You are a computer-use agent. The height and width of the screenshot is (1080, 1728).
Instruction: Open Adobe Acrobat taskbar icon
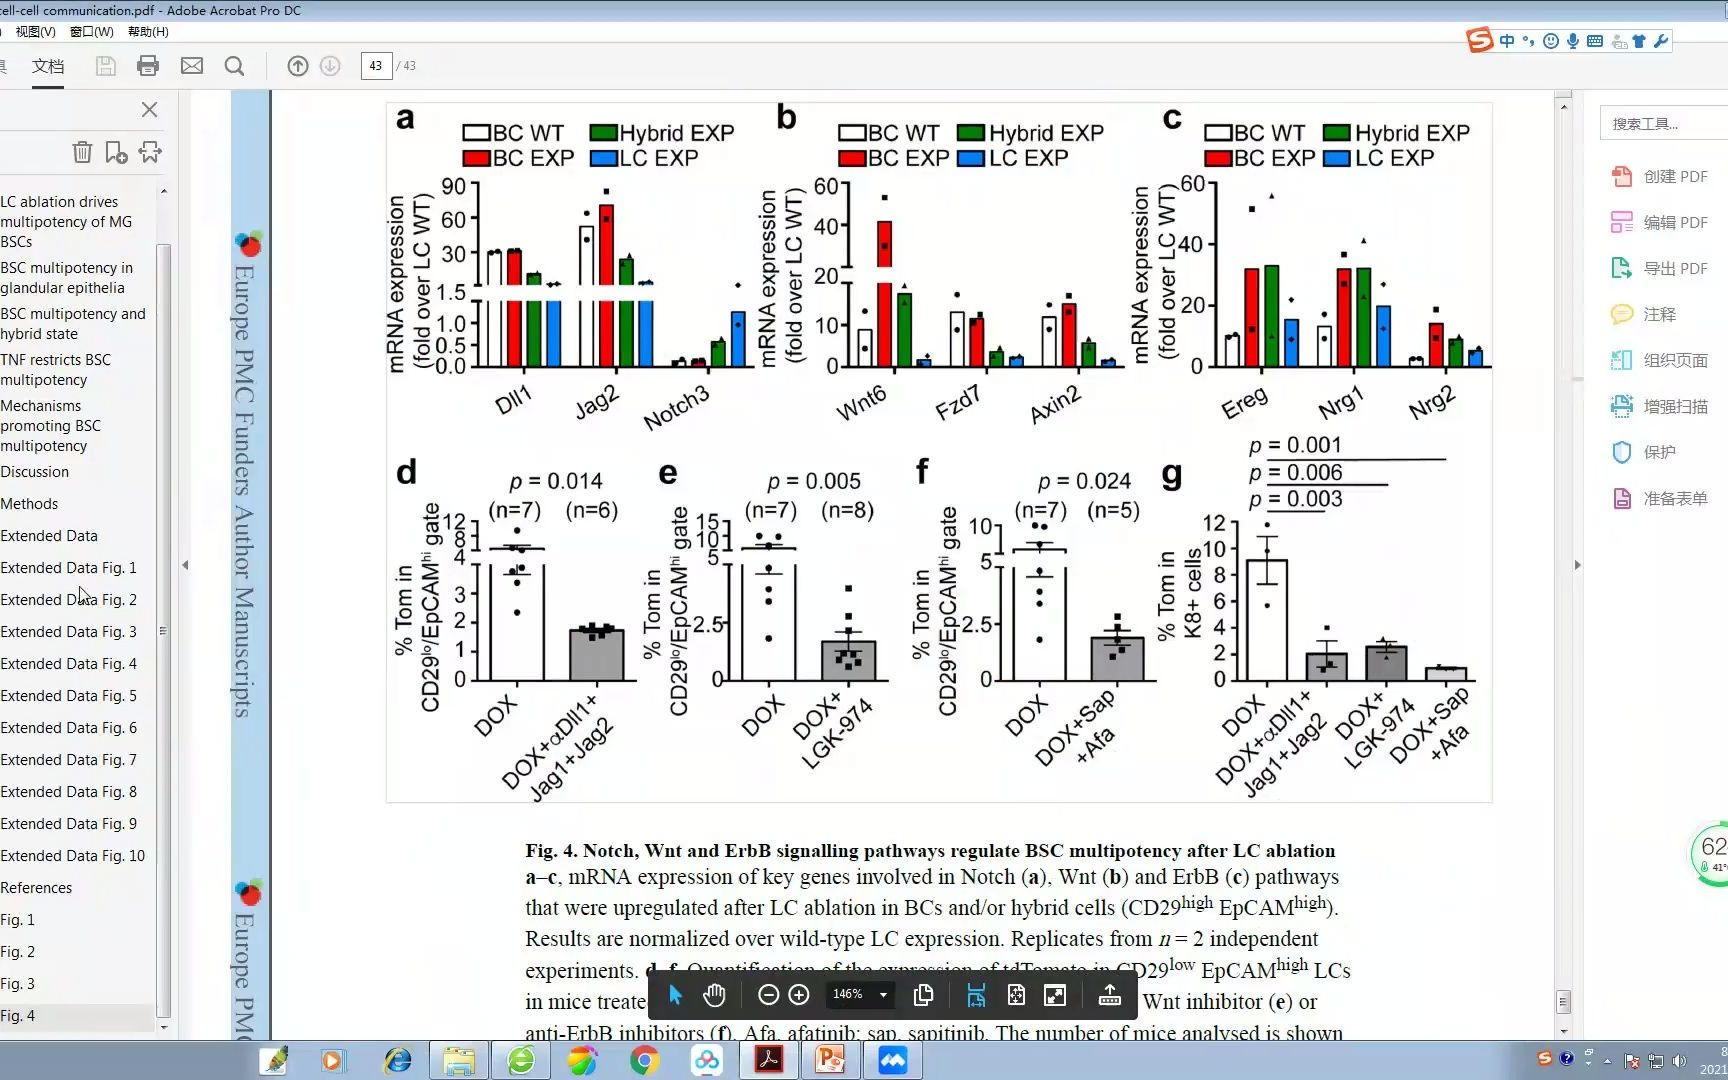tap(768, 1060)
